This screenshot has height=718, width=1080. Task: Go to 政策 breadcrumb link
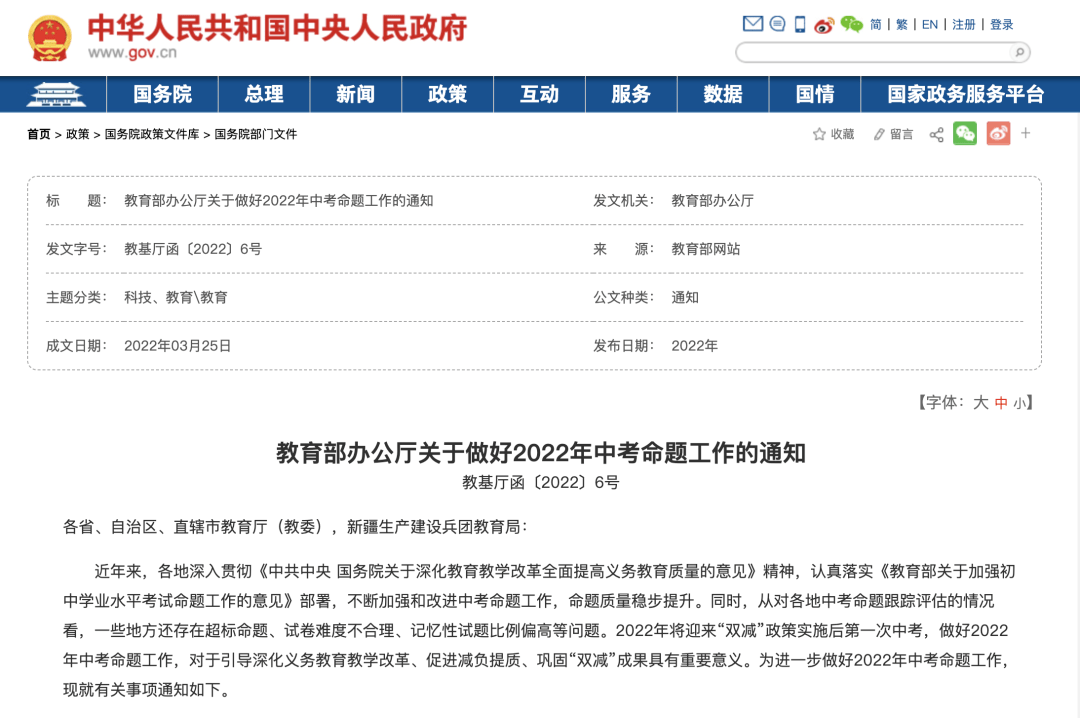point(78,134)
